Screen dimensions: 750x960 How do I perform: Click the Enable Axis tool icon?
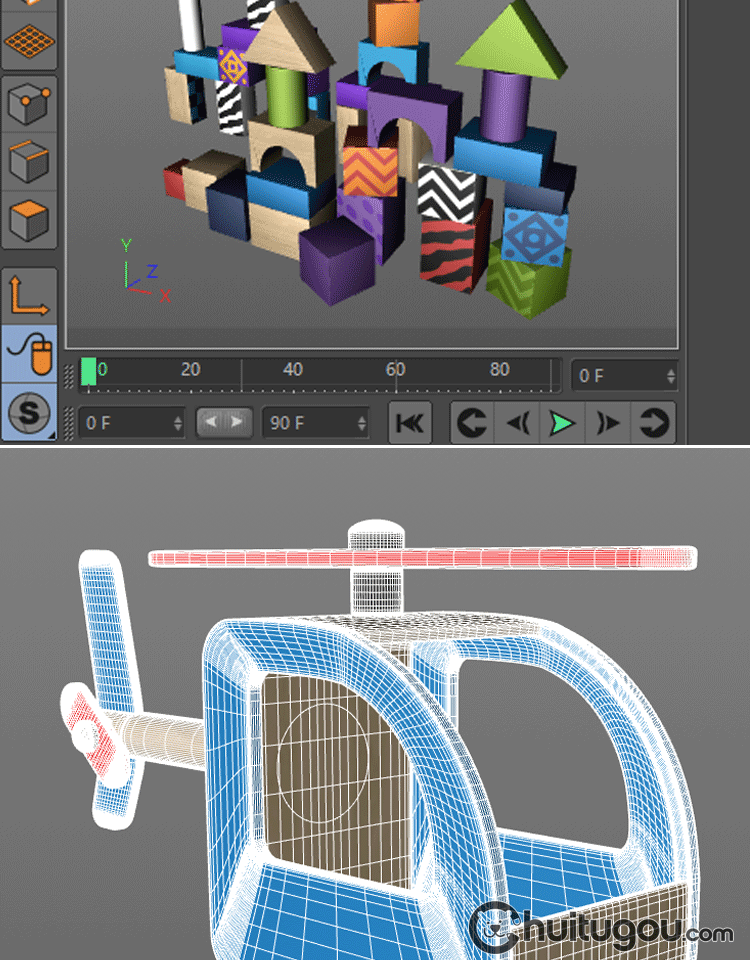coord(29,295)
